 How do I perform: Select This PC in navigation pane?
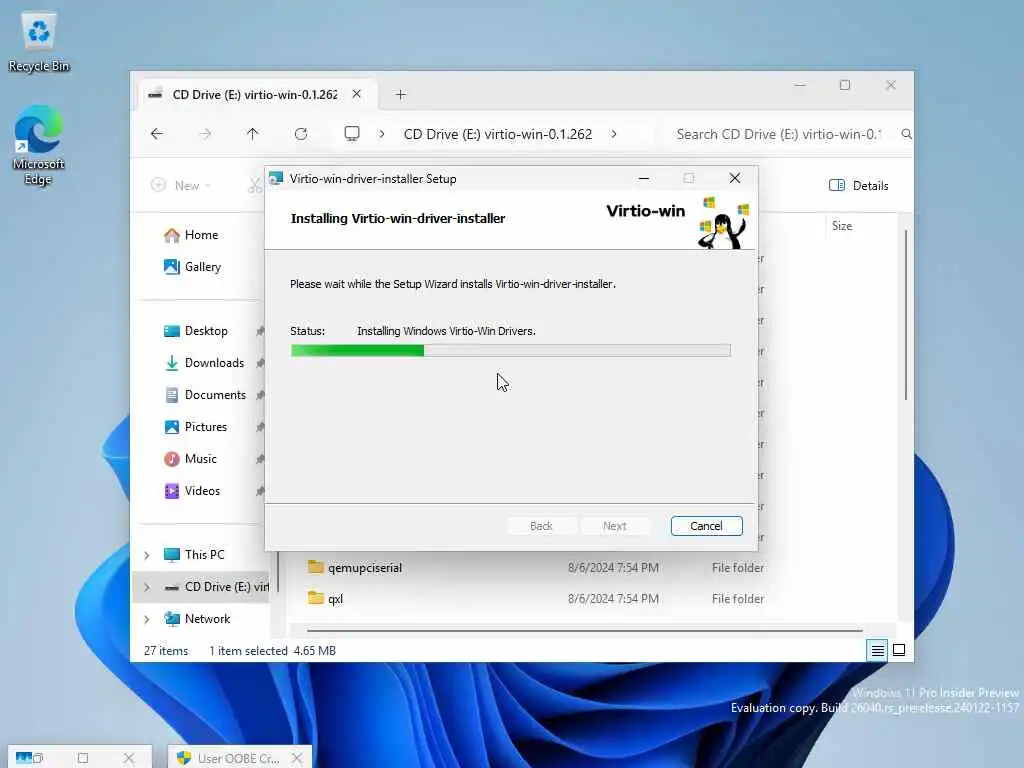(194, 555)
